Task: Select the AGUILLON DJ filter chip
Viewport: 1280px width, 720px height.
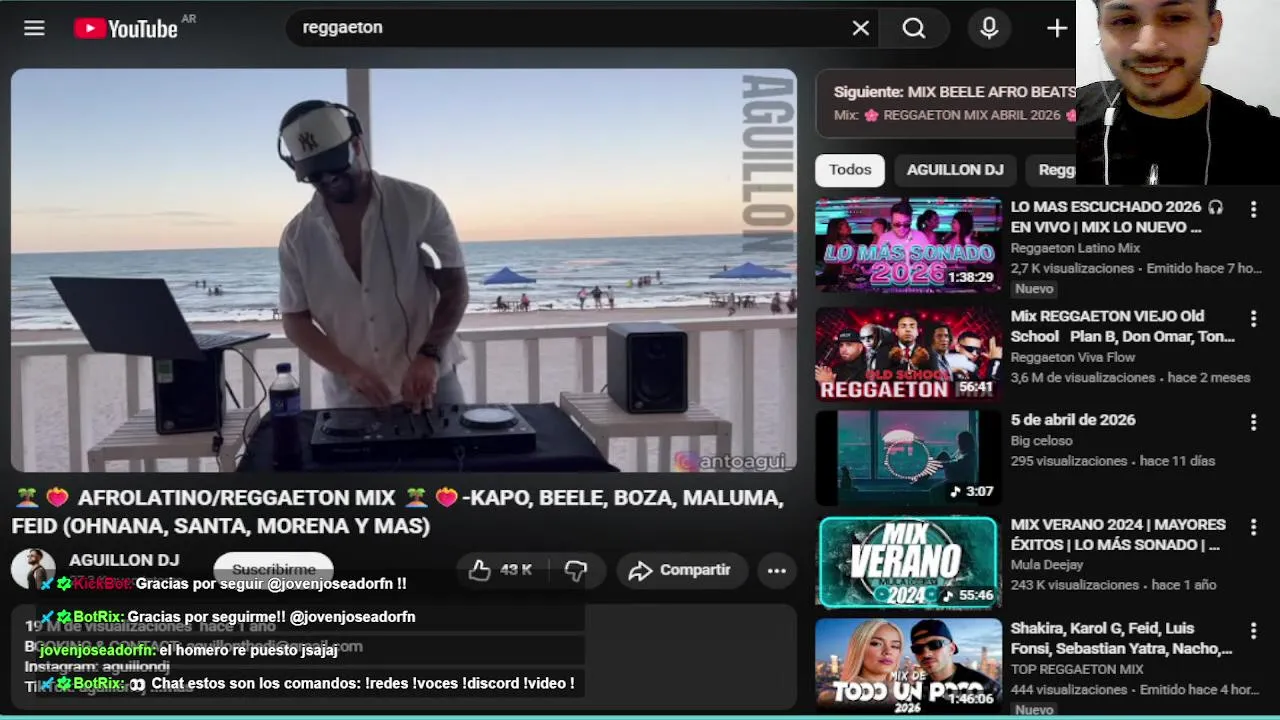Action: (955, 170)
